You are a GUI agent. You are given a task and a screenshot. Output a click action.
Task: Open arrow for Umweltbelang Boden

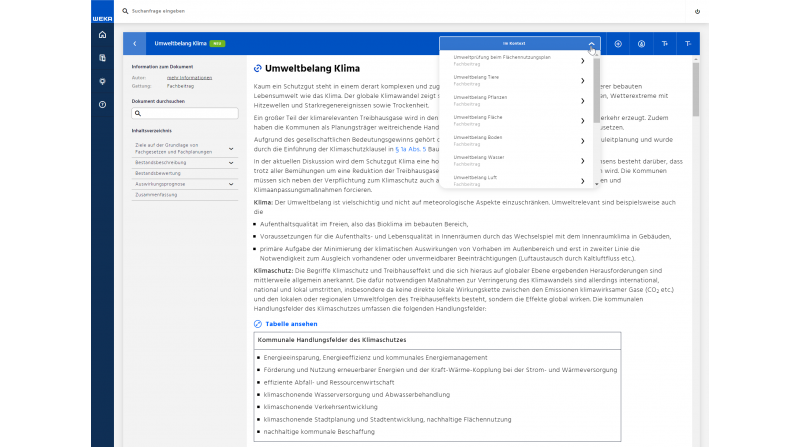click(582, 141)
